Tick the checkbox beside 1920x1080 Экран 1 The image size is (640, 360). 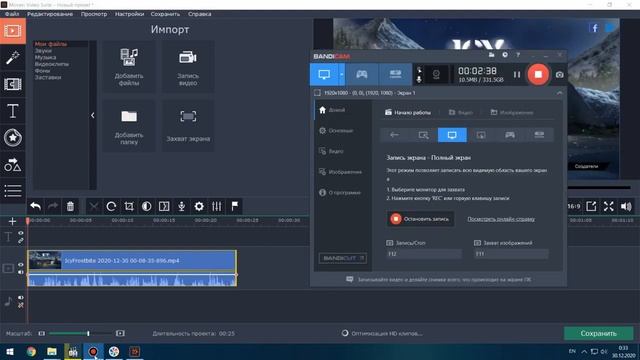317,93
